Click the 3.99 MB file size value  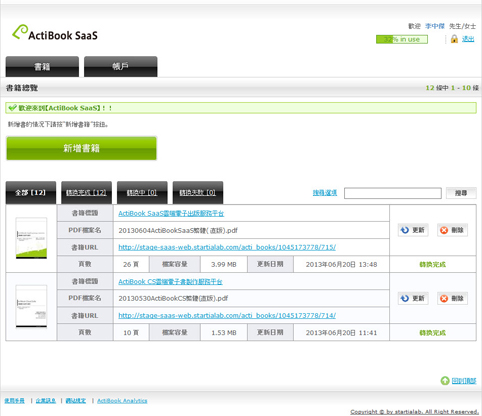point(224,265)
